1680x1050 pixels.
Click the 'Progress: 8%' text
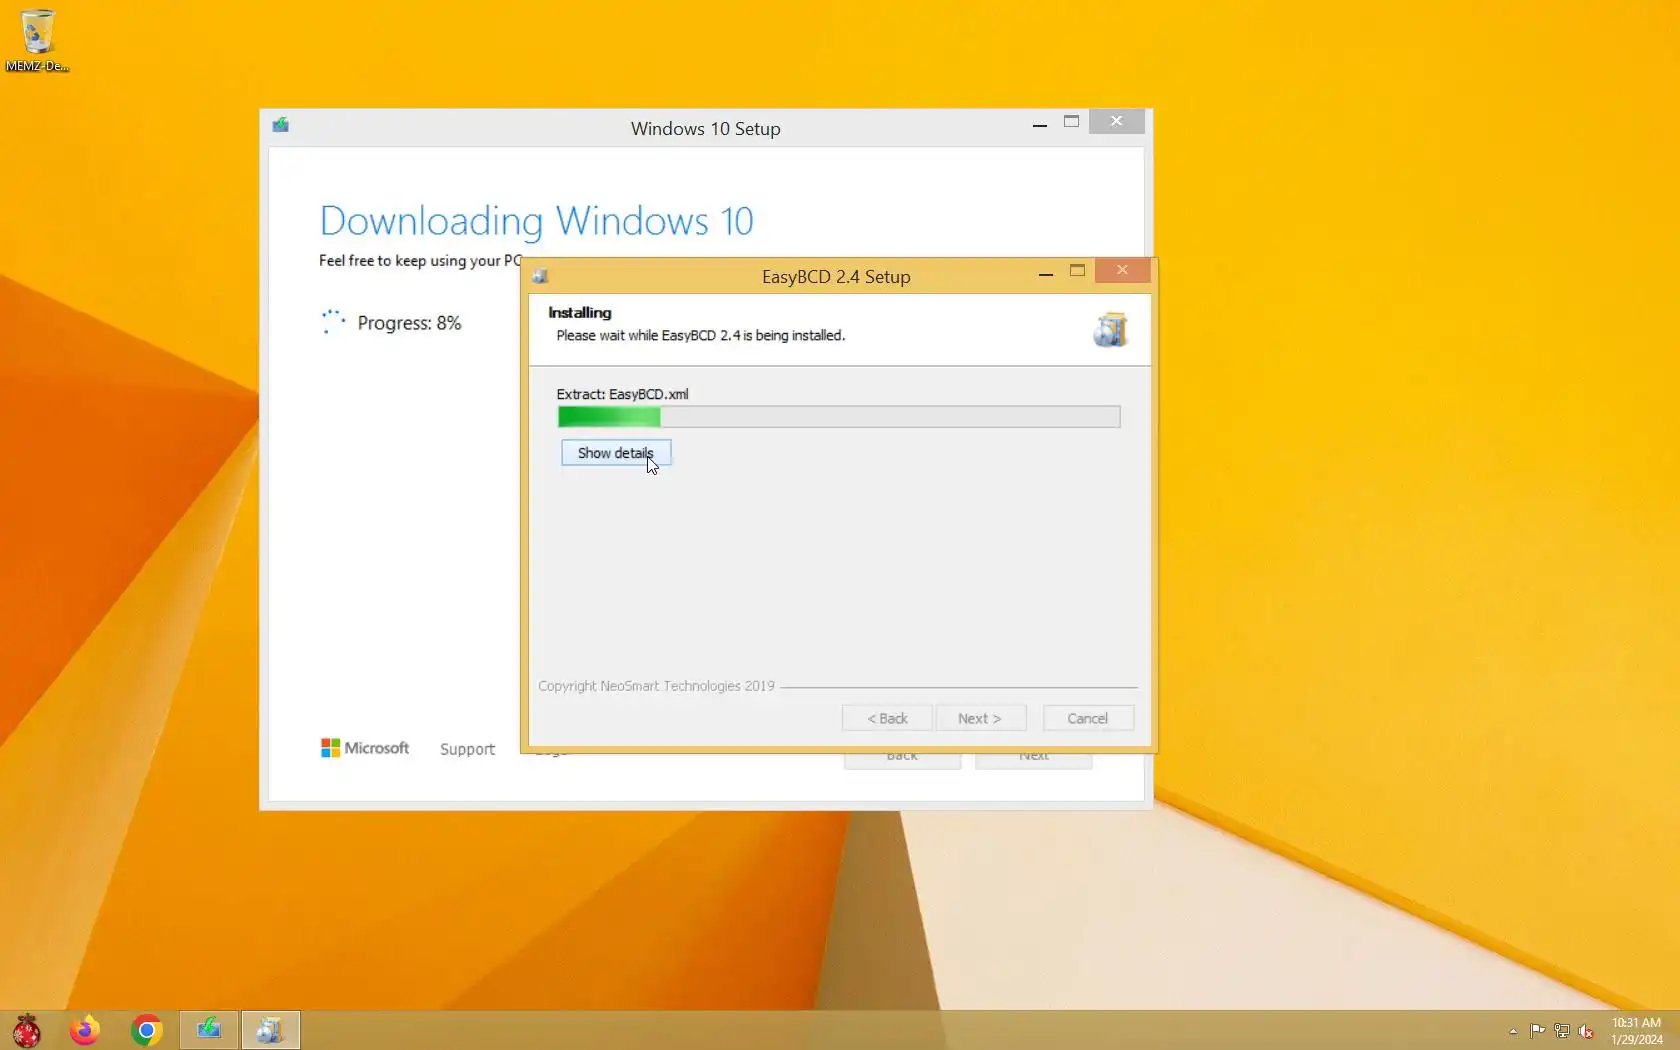(x=409, y=323)
